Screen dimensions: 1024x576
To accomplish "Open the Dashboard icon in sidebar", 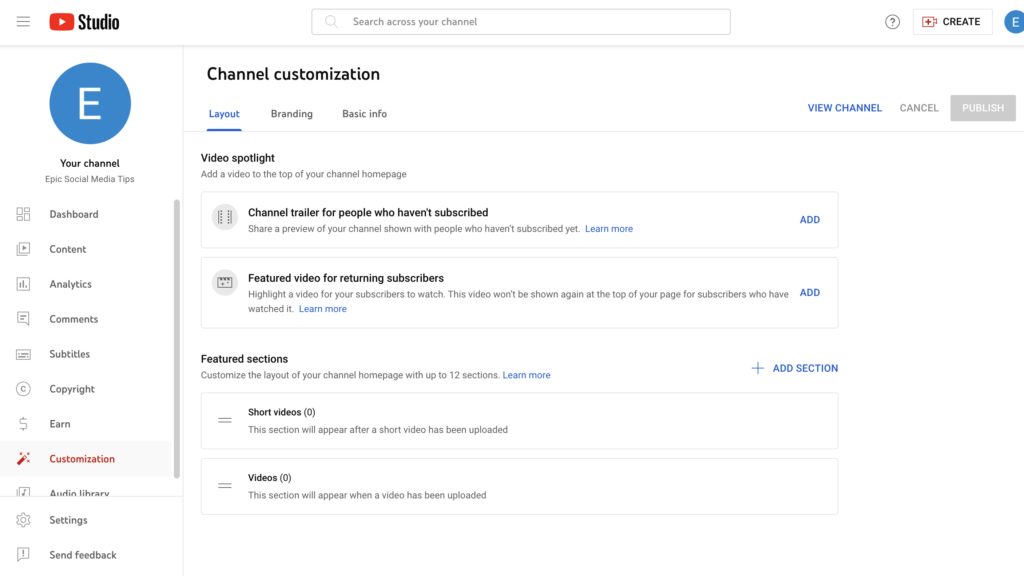I will [x=23, y=214].
